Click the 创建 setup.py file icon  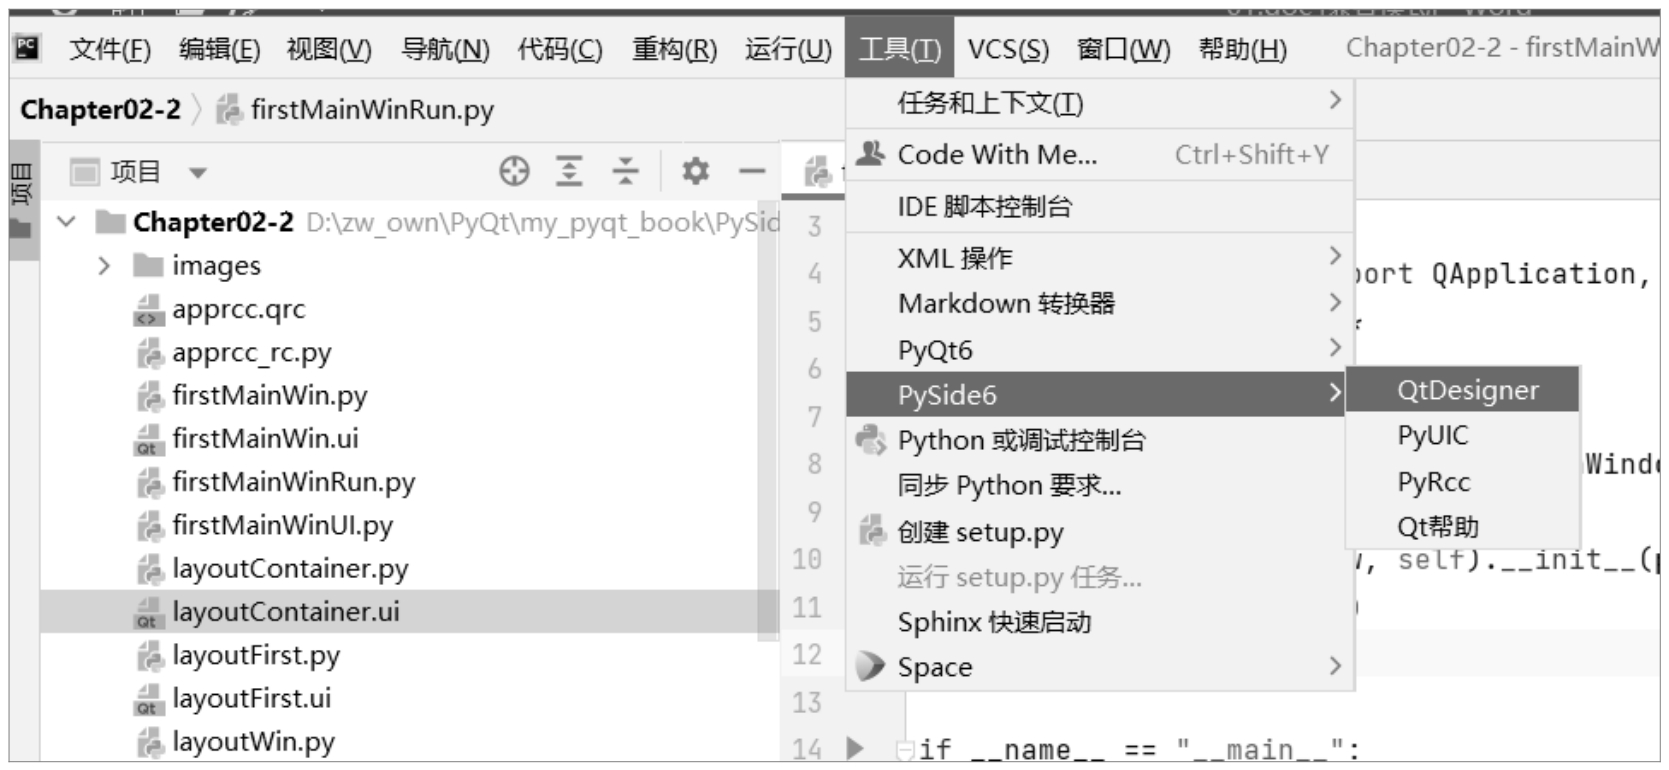(x=871, y=531)
